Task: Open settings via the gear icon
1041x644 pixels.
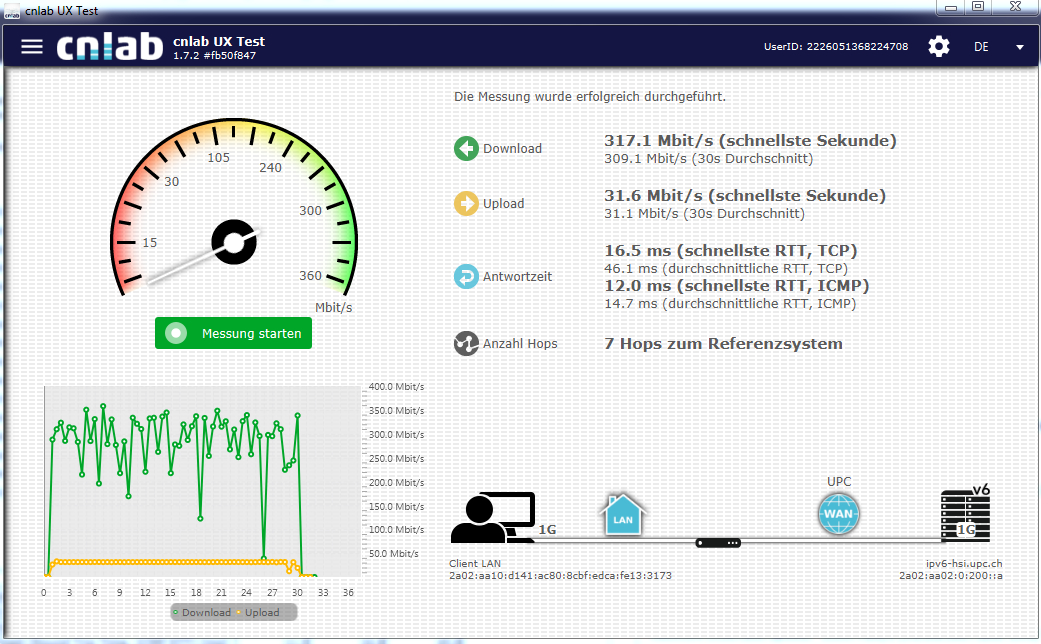Action: (x=938, y=47)
